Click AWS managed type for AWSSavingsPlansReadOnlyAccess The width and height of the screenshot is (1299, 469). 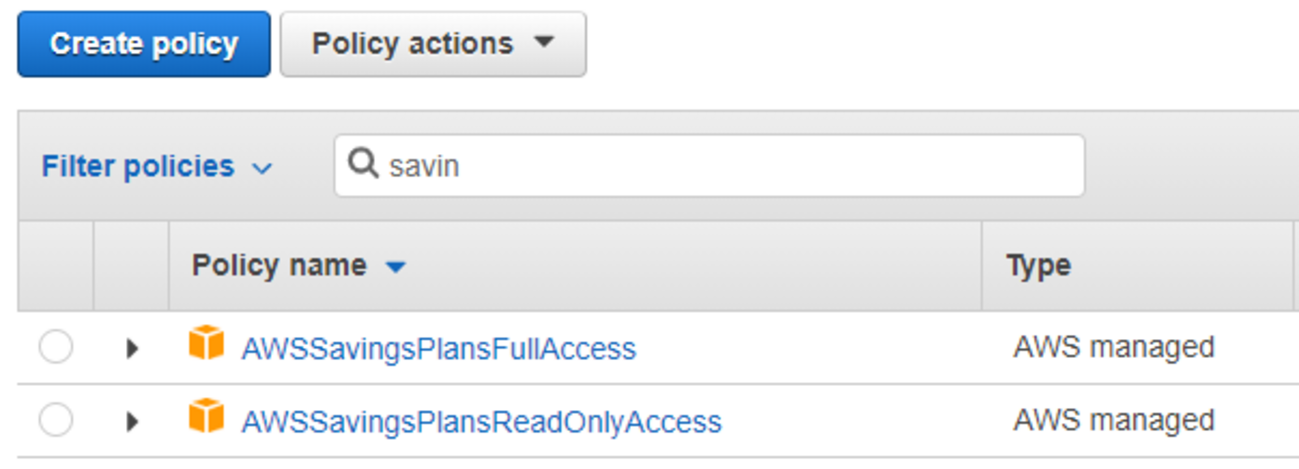1114,420
